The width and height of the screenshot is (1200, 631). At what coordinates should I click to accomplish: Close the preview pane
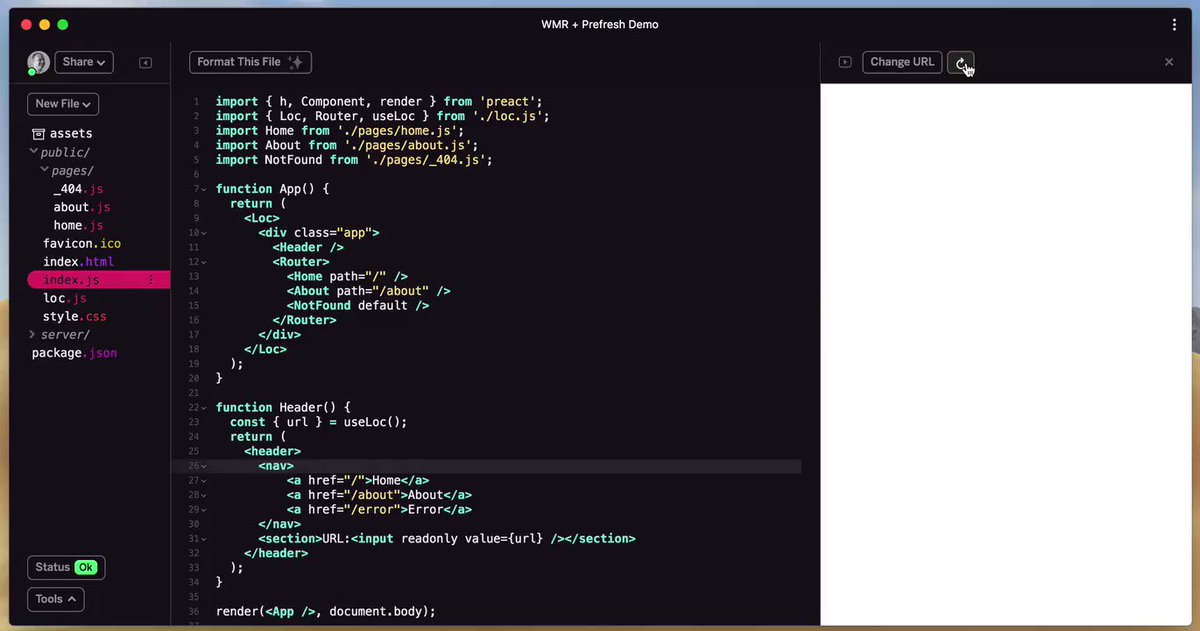click(1169, 62)
